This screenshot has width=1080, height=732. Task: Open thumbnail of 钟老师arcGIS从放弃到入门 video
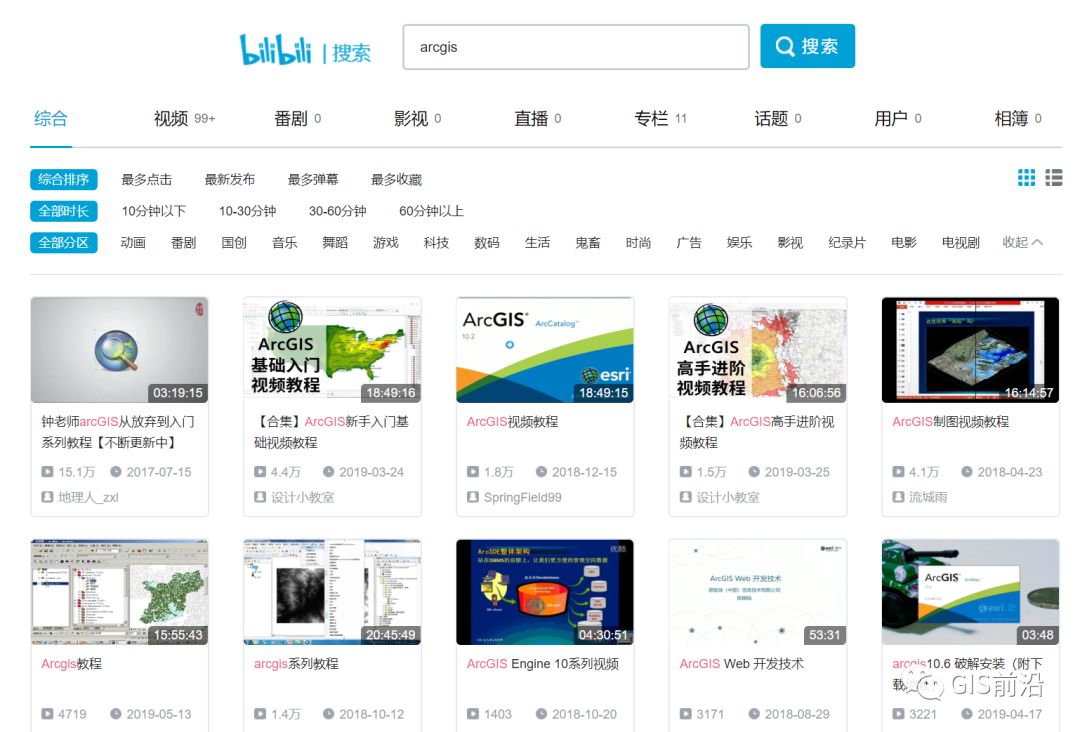tap(119, 350)
